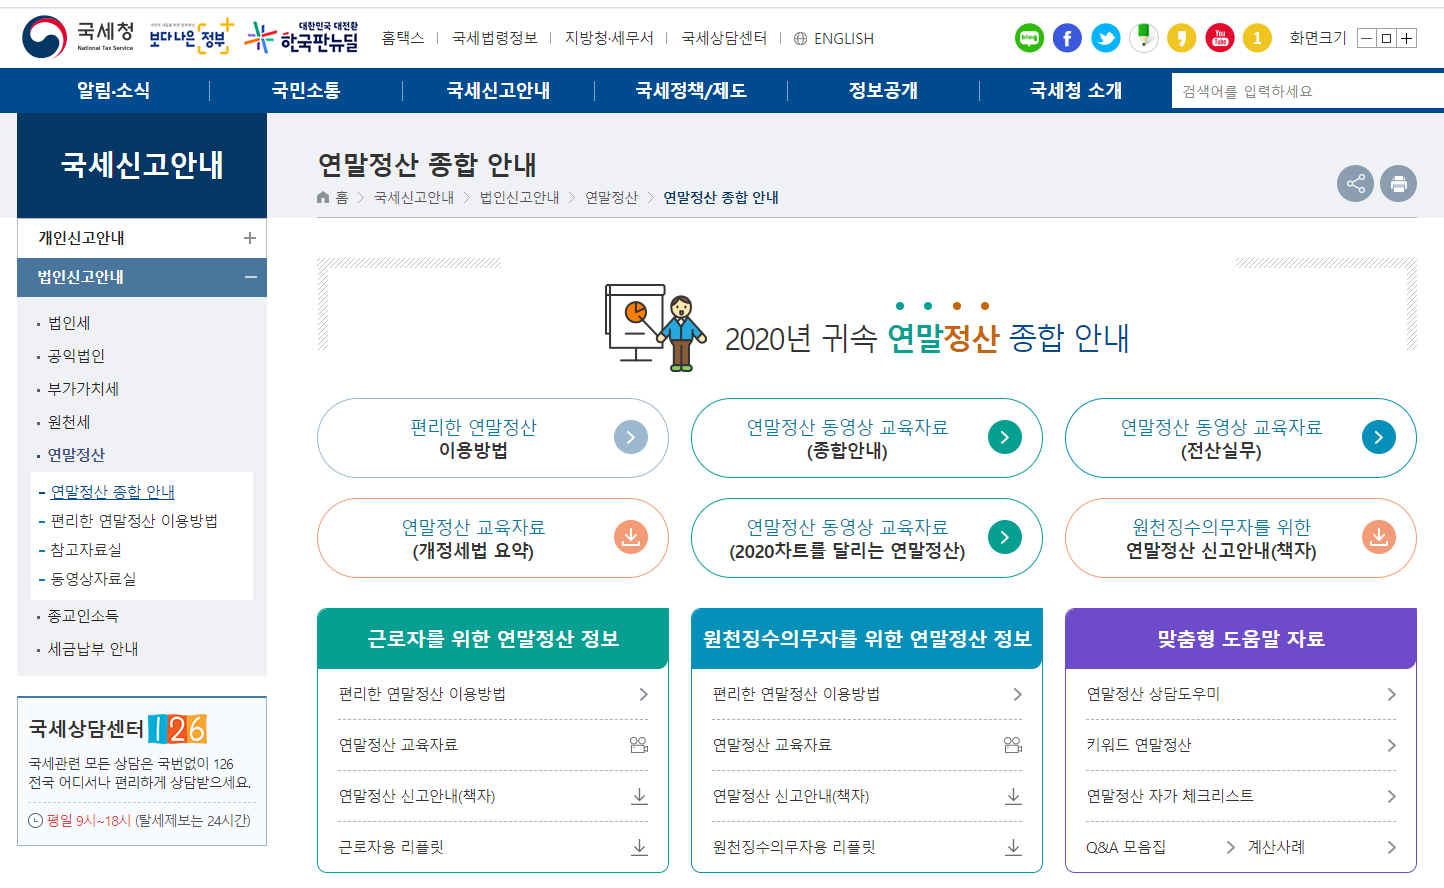Viewport: 1444px width, 888px height.
Task: Download 원천징수의무자용 리플릿 icon
Action: coord(1014,847)
